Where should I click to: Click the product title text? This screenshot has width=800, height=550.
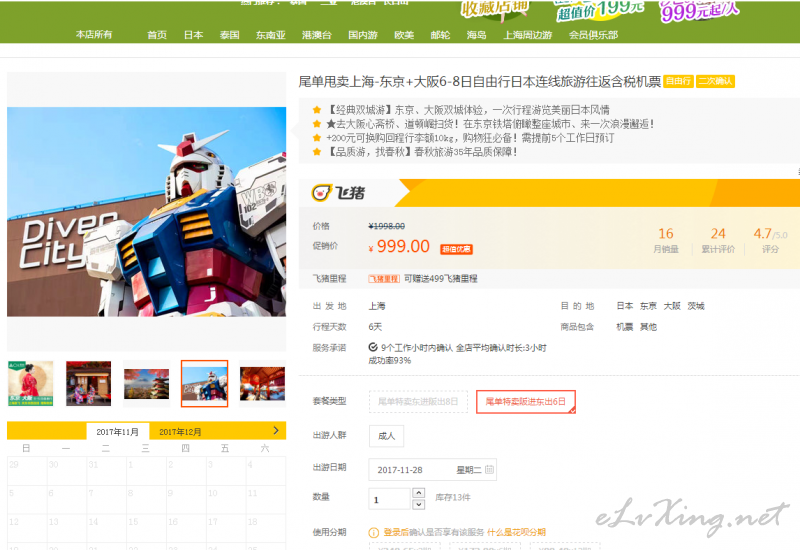pyautogui.click(x=480, y=82)
